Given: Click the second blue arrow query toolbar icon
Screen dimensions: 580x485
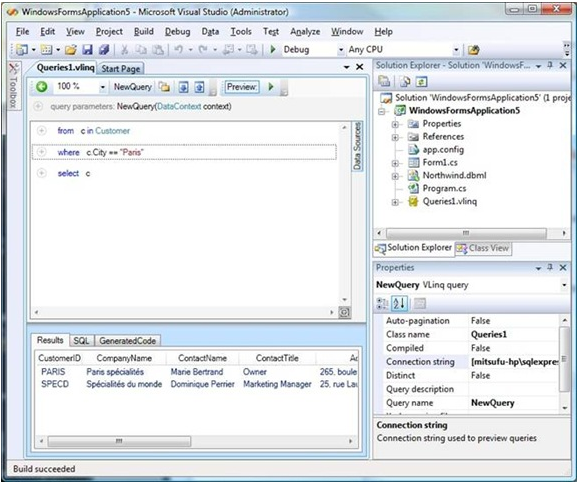Looking at the screenshot, I should [x=199, y=87].
